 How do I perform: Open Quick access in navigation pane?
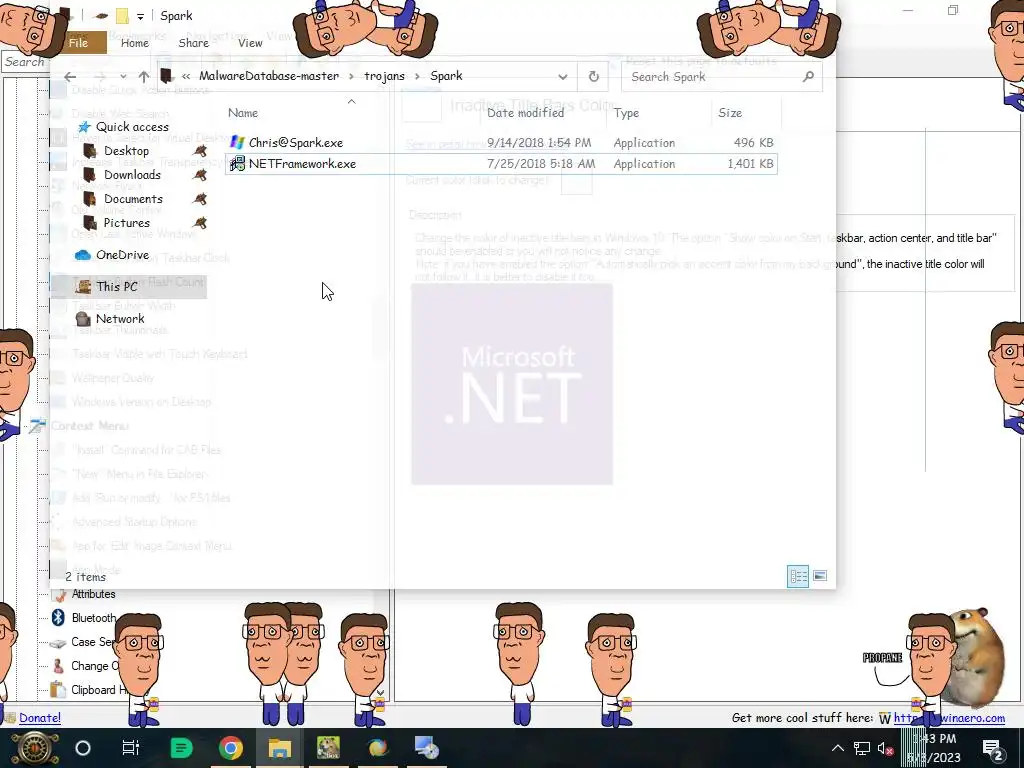pos(132,127)
